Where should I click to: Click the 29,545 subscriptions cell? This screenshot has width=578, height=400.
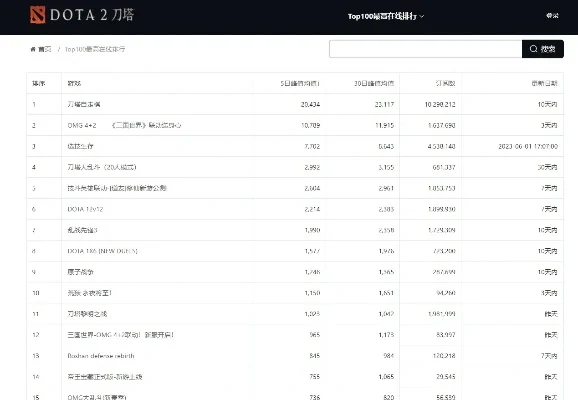tap(446, 377)
